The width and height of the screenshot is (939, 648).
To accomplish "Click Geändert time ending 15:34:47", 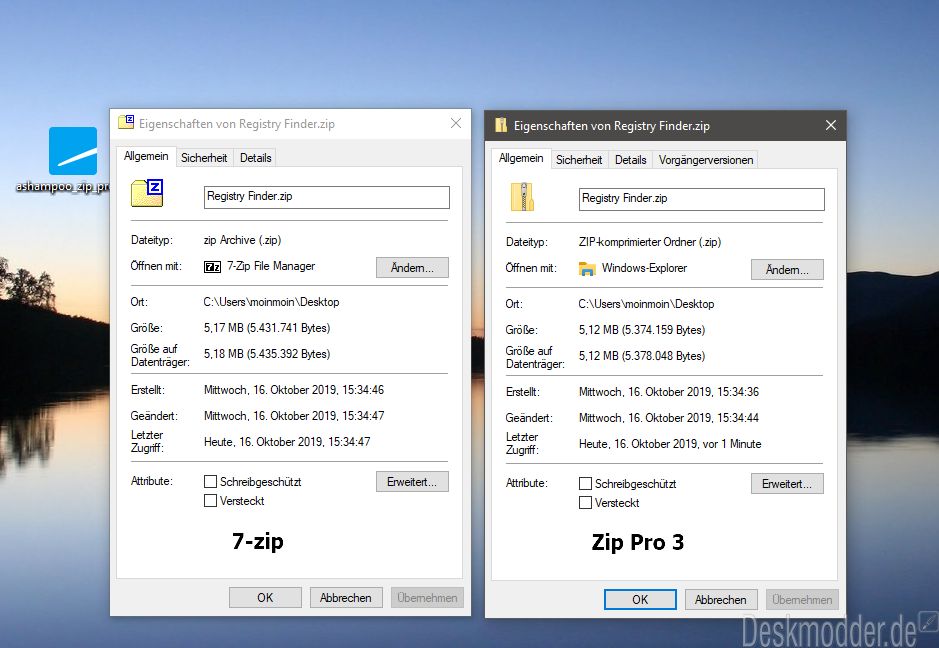I will tap(293, 416).
